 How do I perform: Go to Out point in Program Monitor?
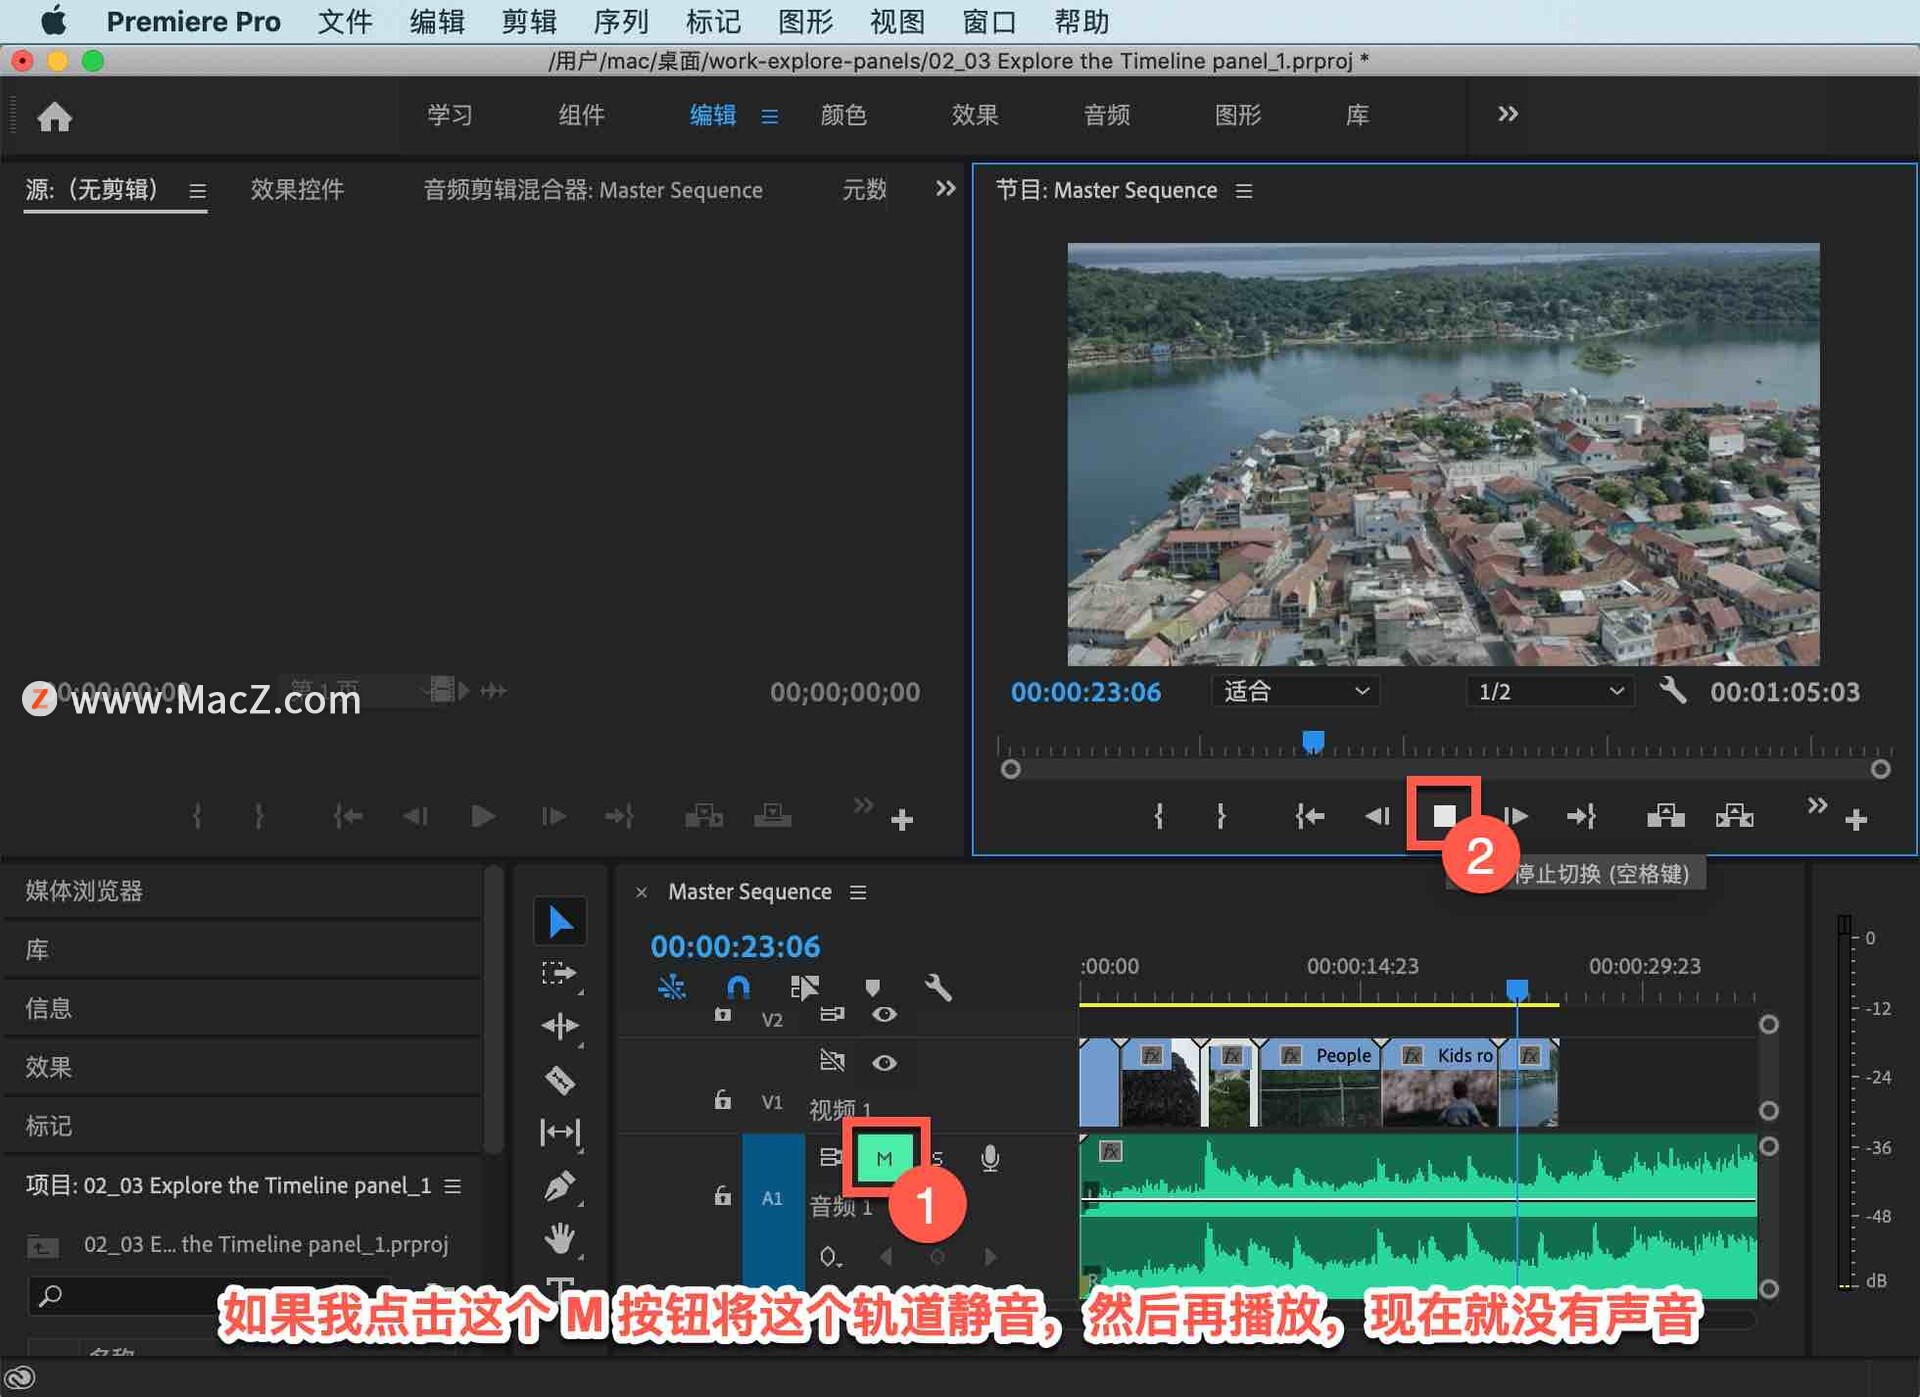click(1581, 817)
